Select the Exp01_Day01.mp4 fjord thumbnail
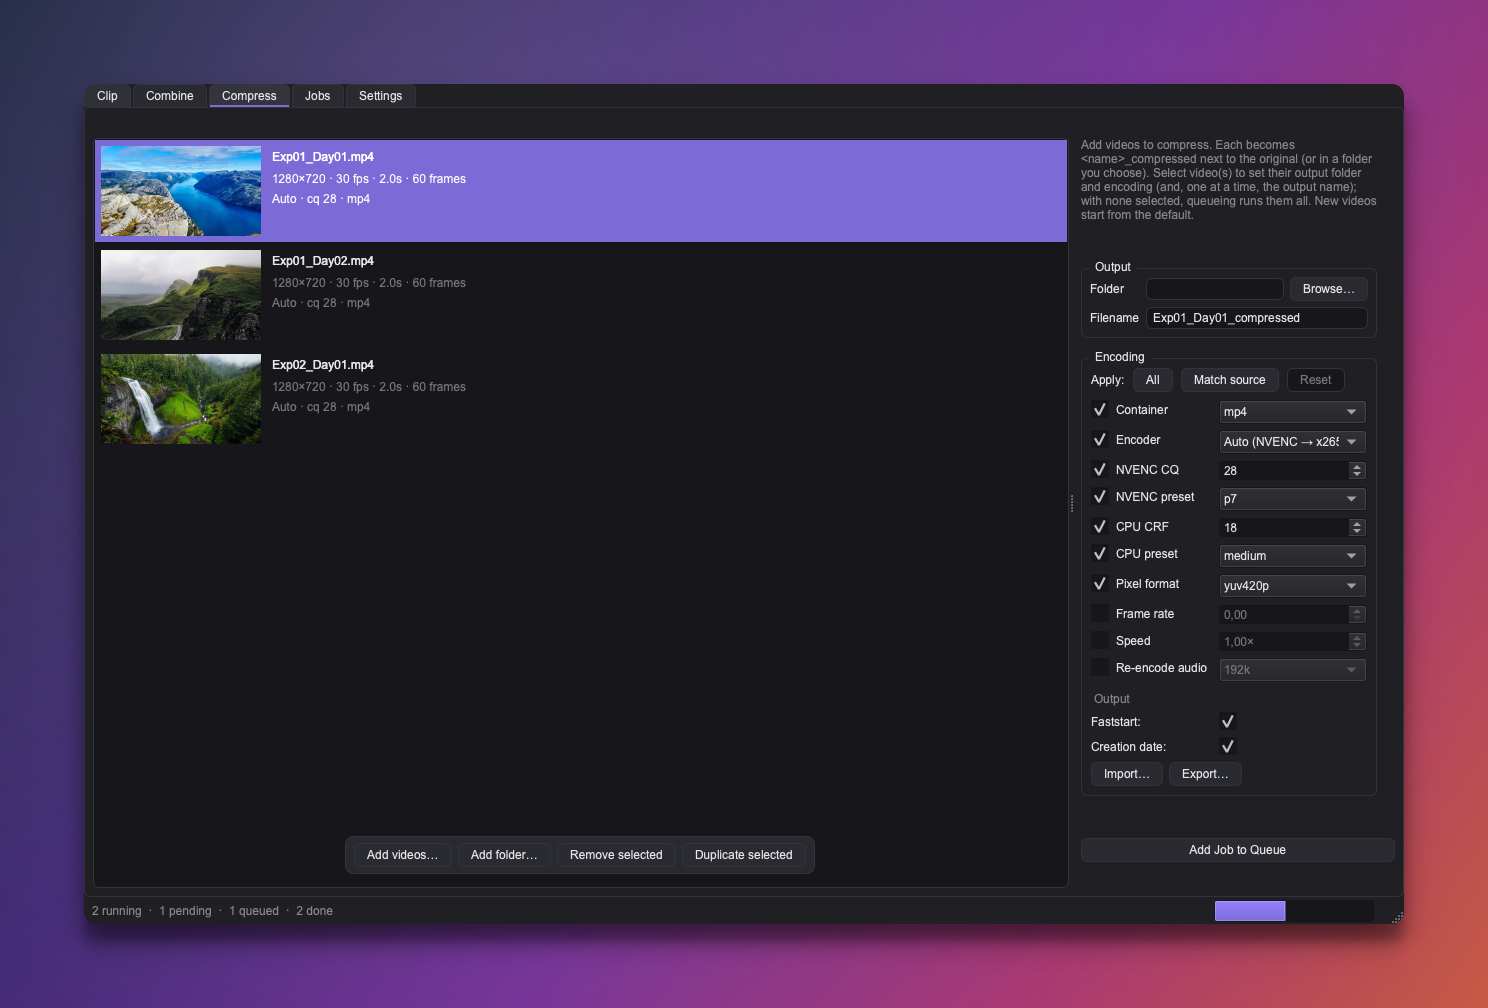1488x1008 pixels. [181, 191]
